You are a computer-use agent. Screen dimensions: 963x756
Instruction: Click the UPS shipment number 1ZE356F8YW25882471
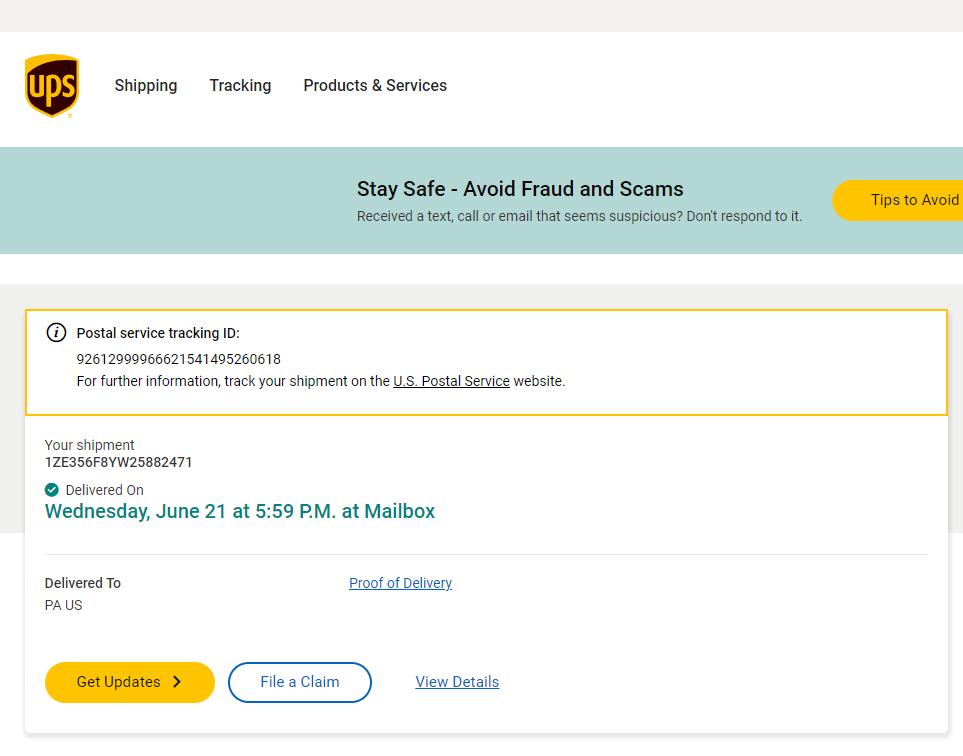[119, 462]
